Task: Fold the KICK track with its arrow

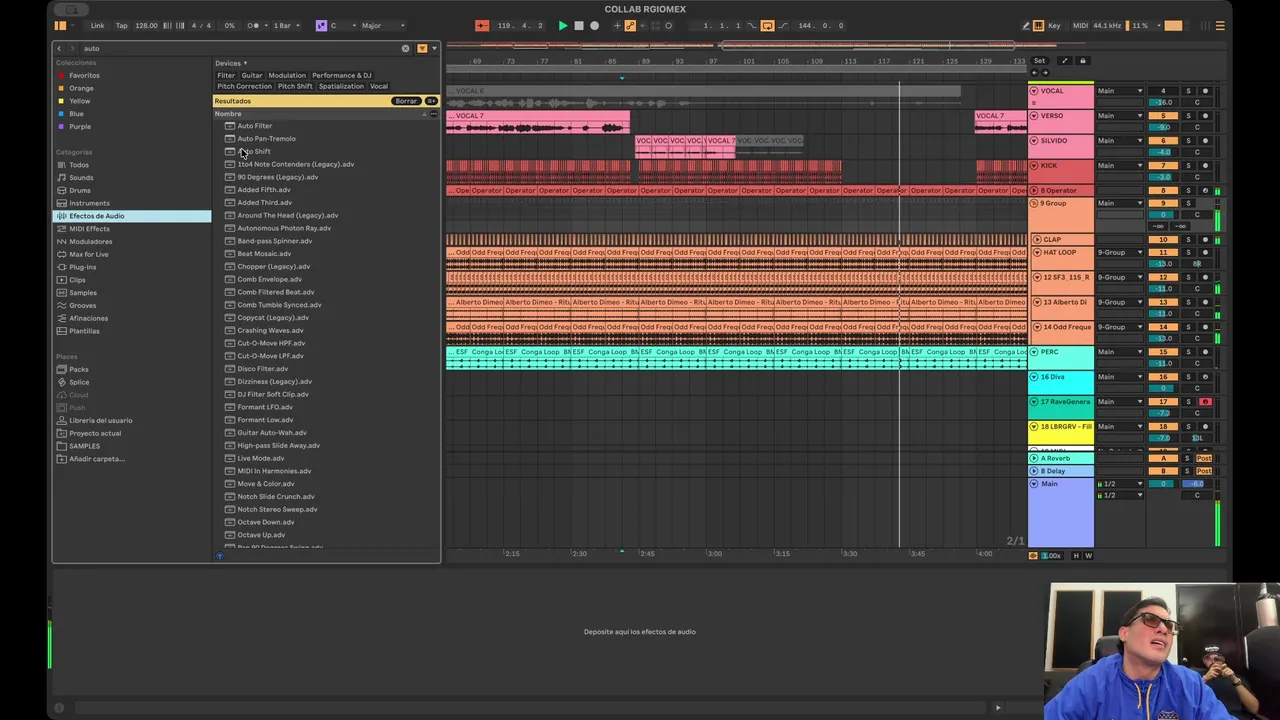Action: click(1034, 166)
